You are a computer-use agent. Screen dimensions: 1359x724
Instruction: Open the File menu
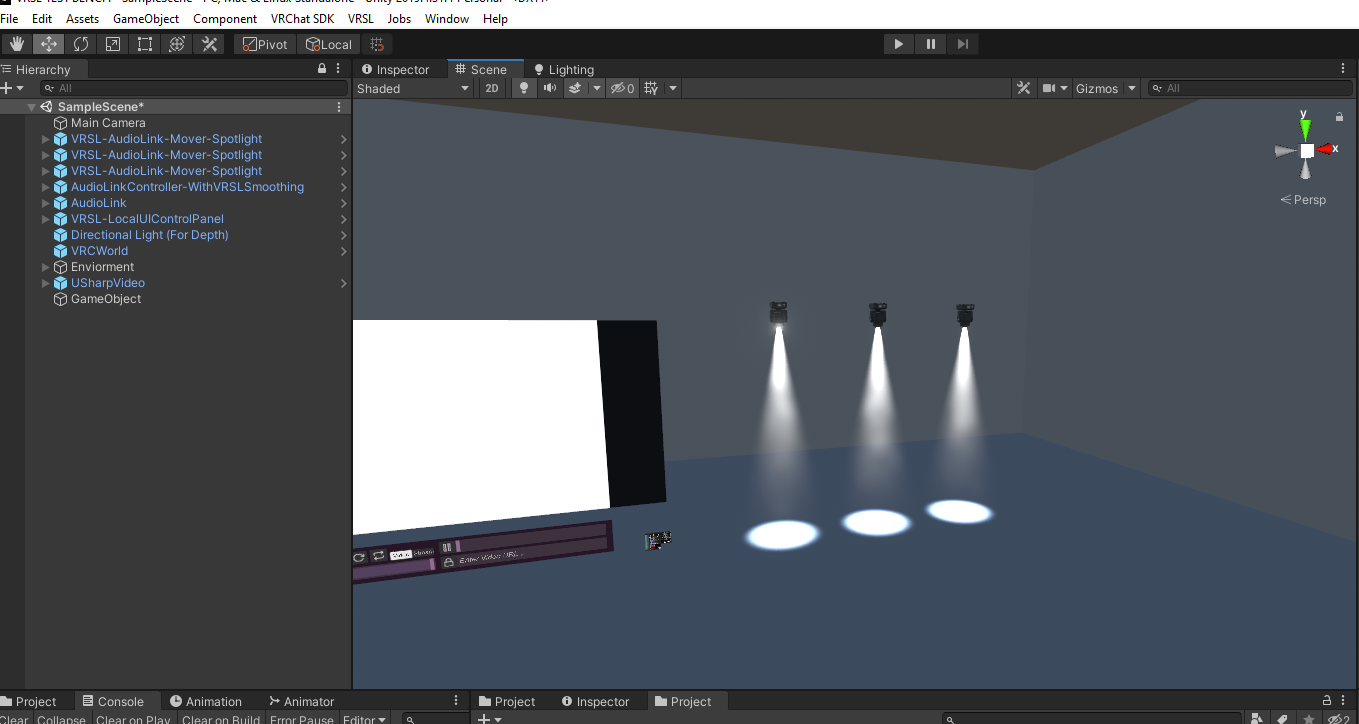coord(9,19)
